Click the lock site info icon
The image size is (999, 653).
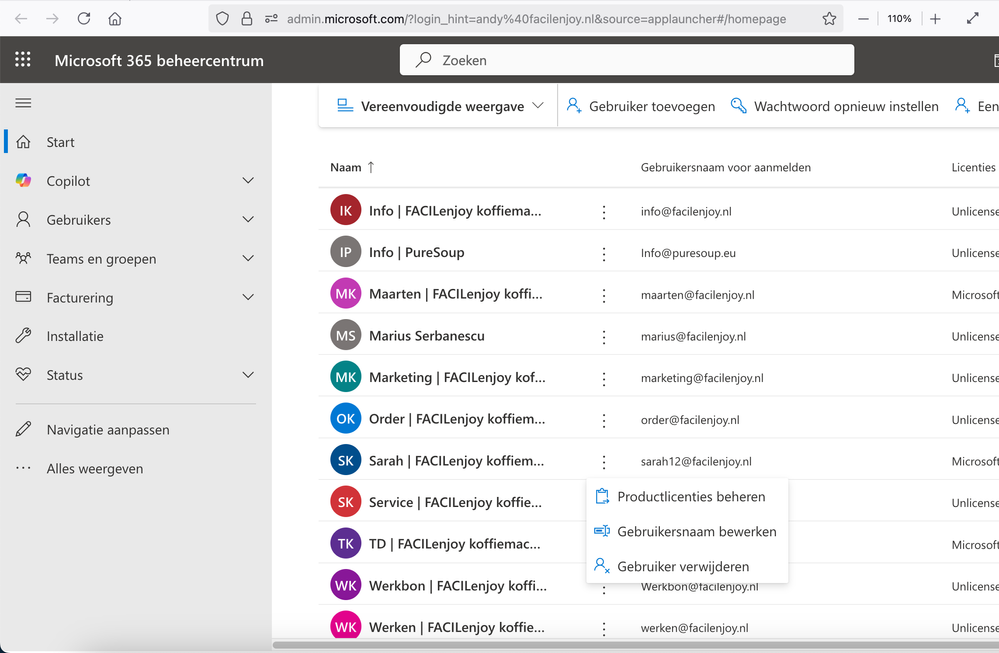(247, 19)
